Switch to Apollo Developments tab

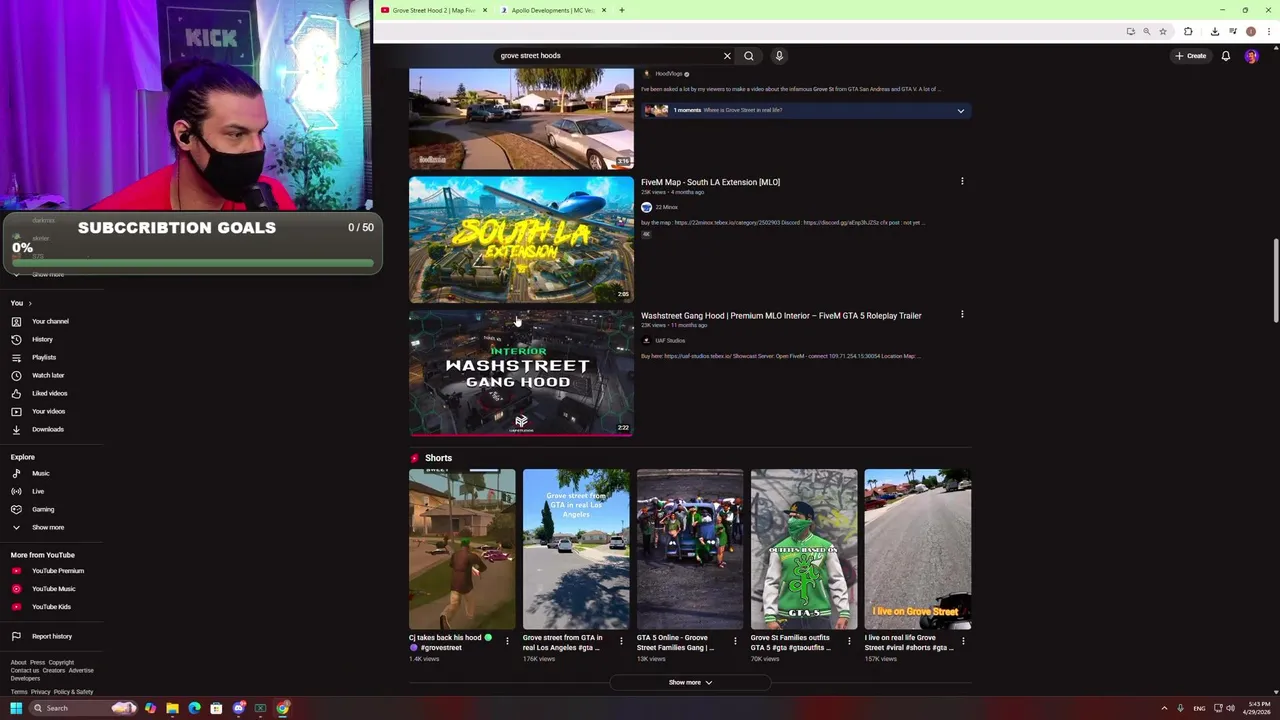pos(552,10)
